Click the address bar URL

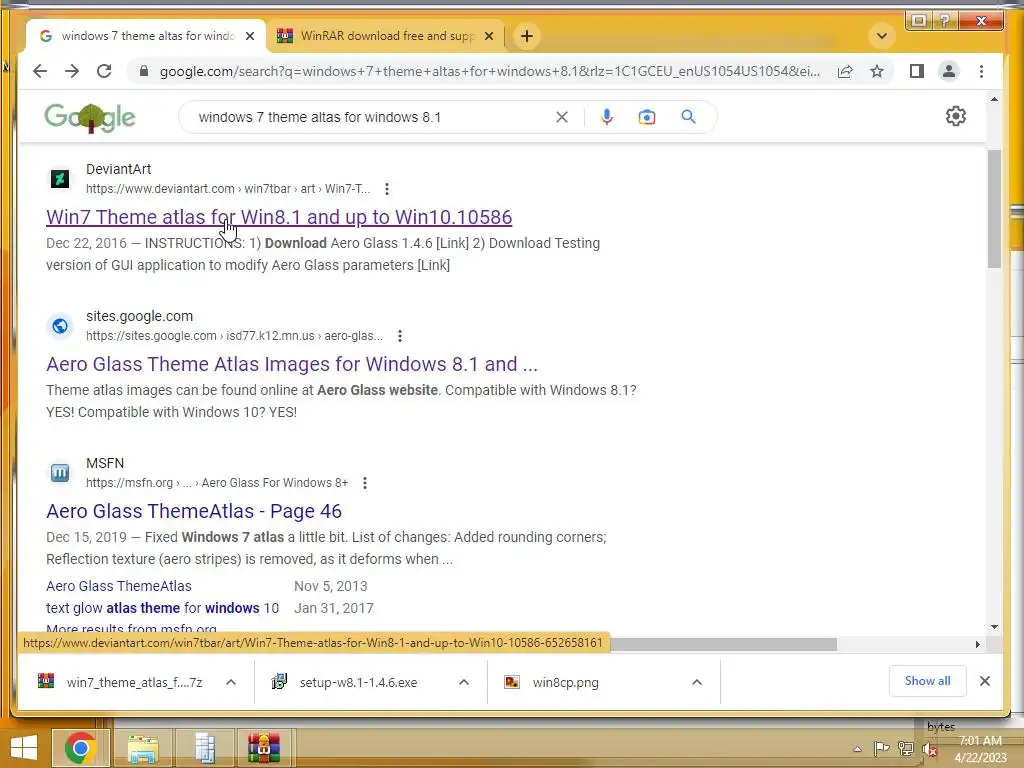coord(489,71)
